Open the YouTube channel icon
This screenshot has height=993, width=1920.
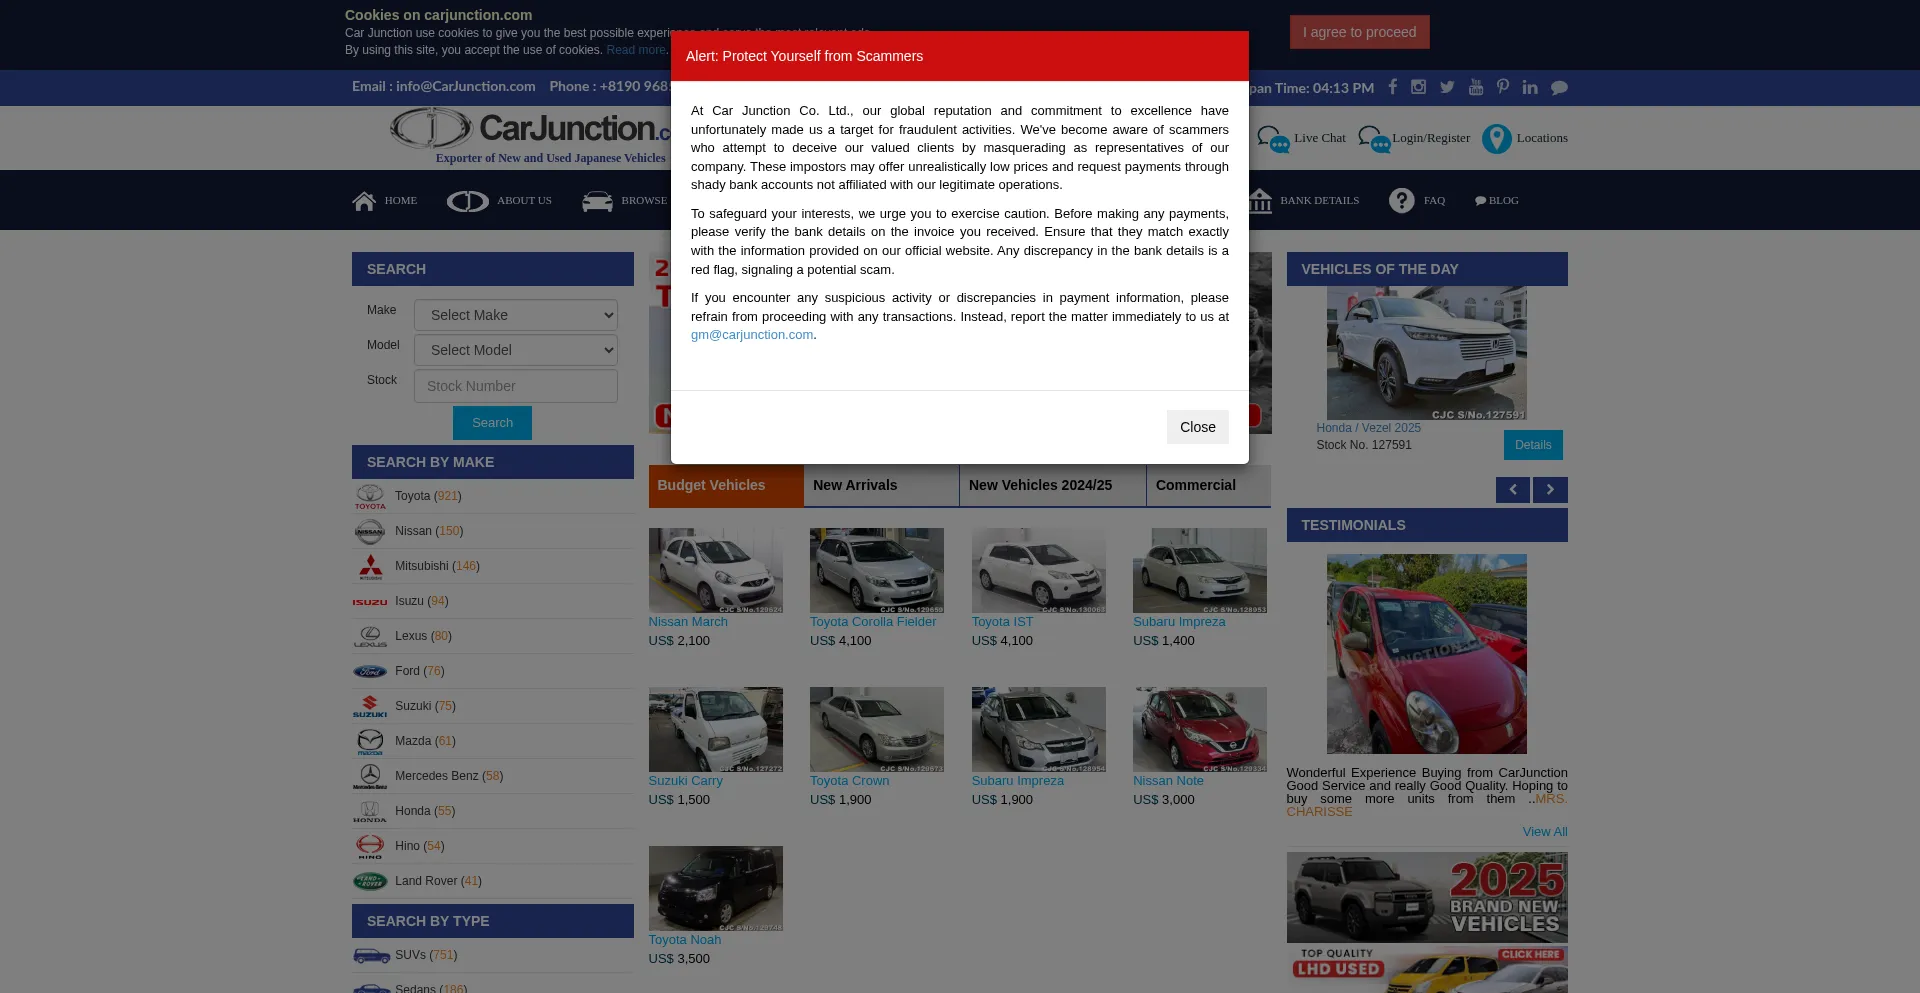point(1476,87)
